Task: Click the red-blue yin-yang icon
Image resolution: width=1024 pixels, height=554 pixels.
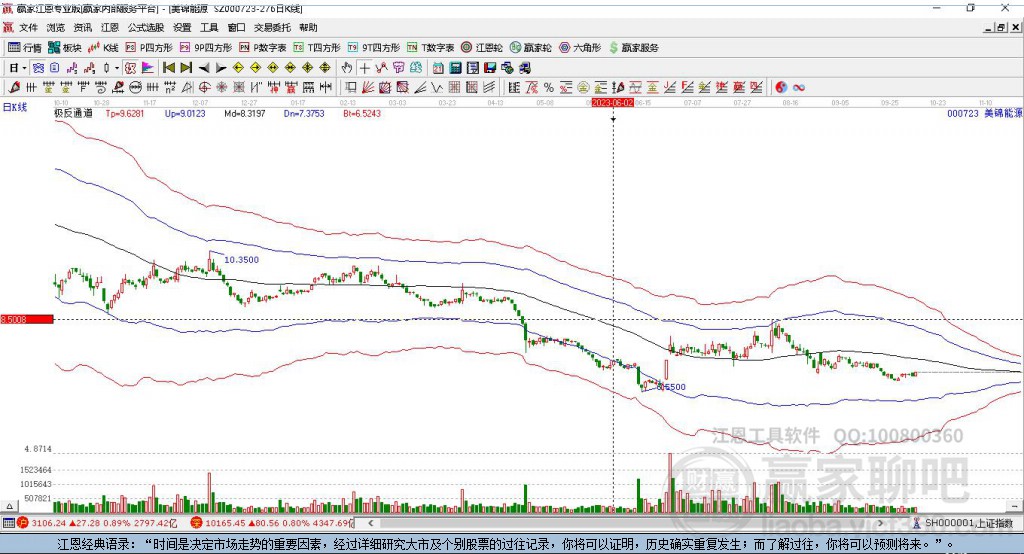Action: point(781,88)
